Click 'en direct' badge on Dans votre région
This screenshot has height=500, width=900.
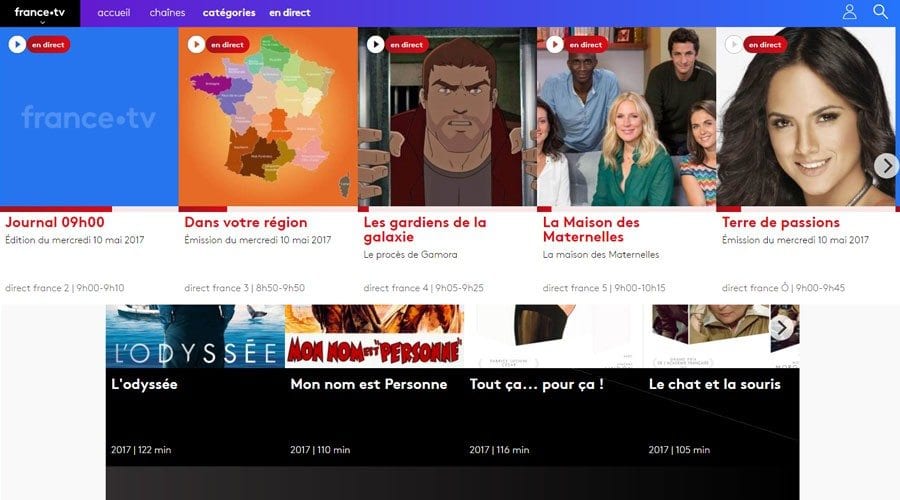point(227,44)
